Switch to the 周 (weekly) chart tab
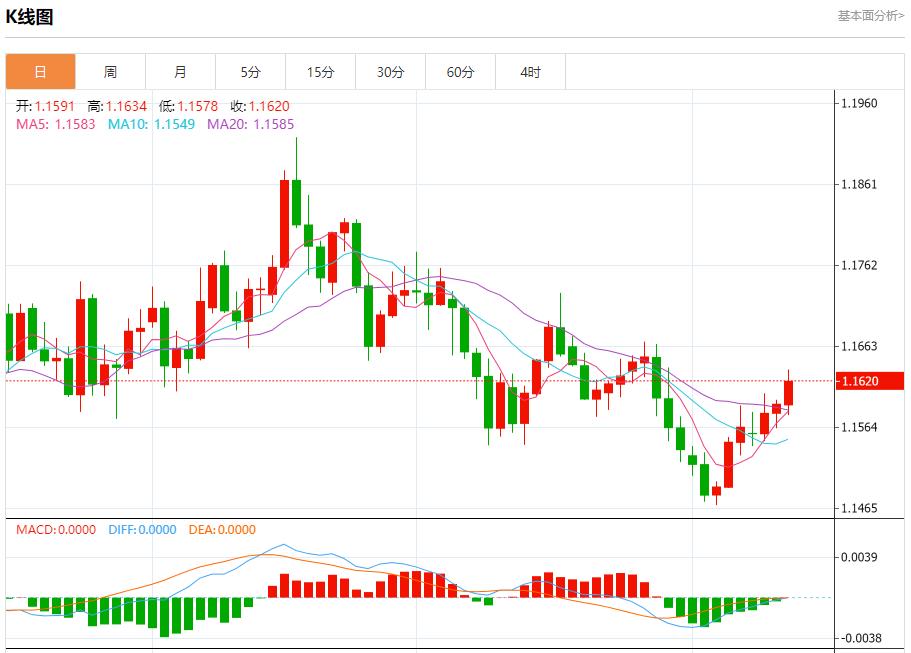This screenshot has width=911, height=653. pyautogui.click(x=111, y=71)
